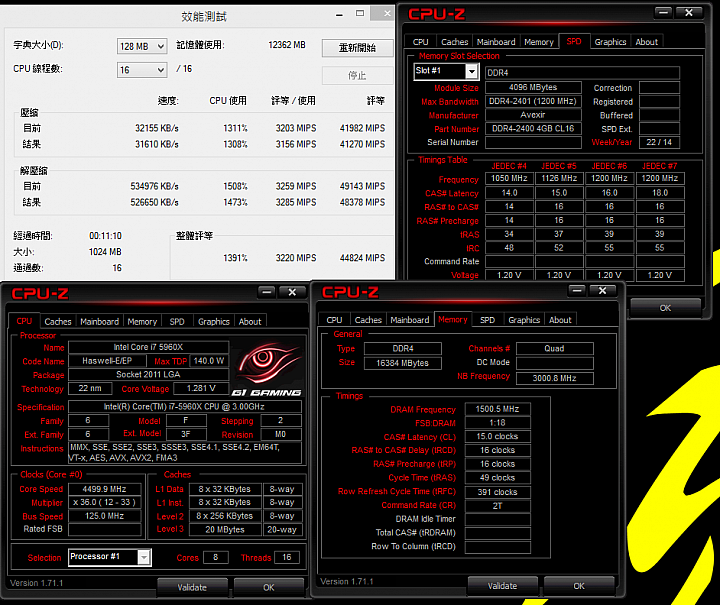The image size is (720, 605).
Task: Open Mainboard tab in Memory CPU-Z window
Action: click(x=410, y=320)
